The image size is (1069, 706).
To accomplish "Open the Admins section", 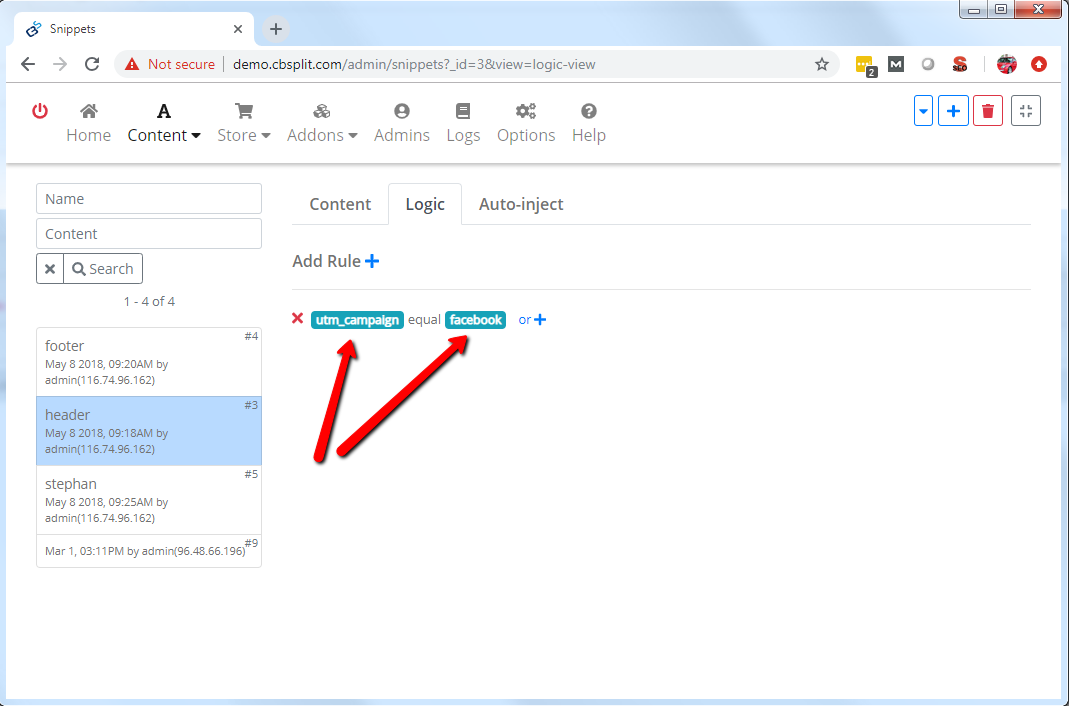I will 402,123.
